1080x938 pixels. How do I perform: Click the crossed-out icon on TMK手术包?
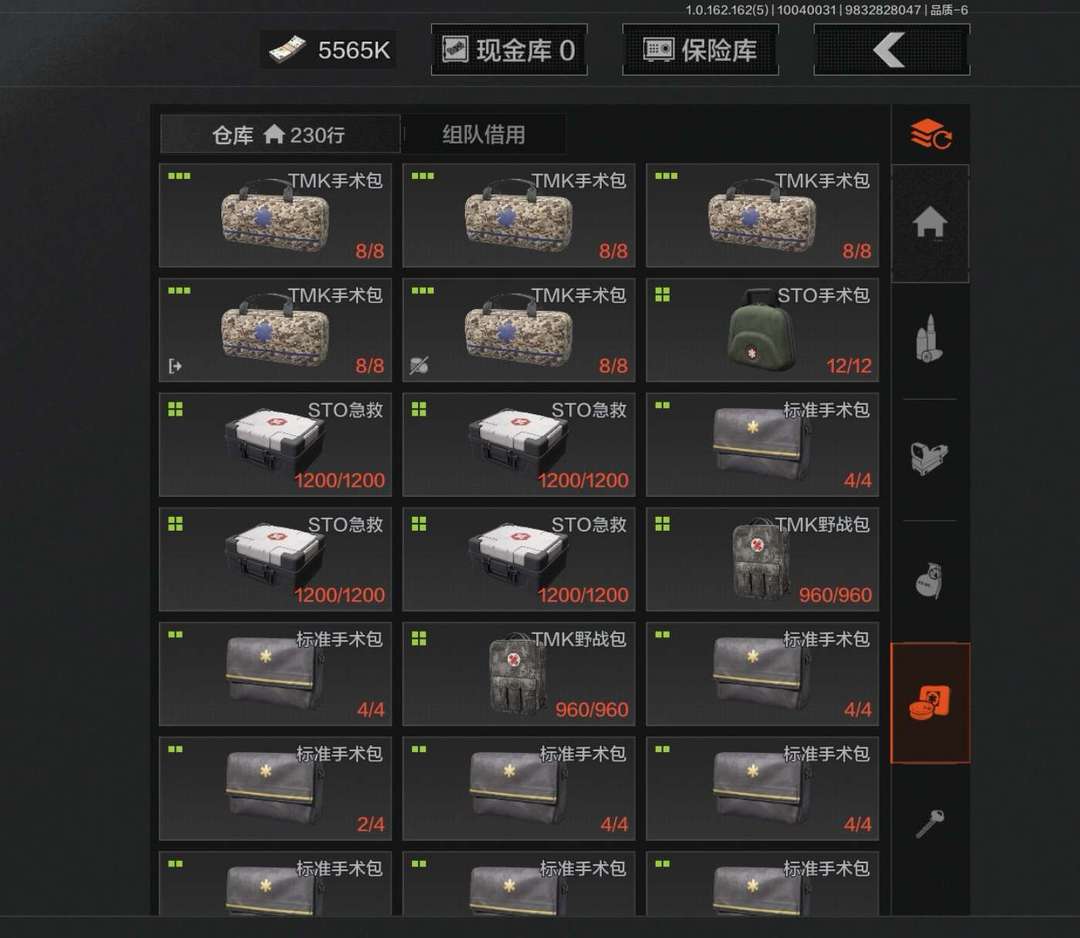[419, 365]
